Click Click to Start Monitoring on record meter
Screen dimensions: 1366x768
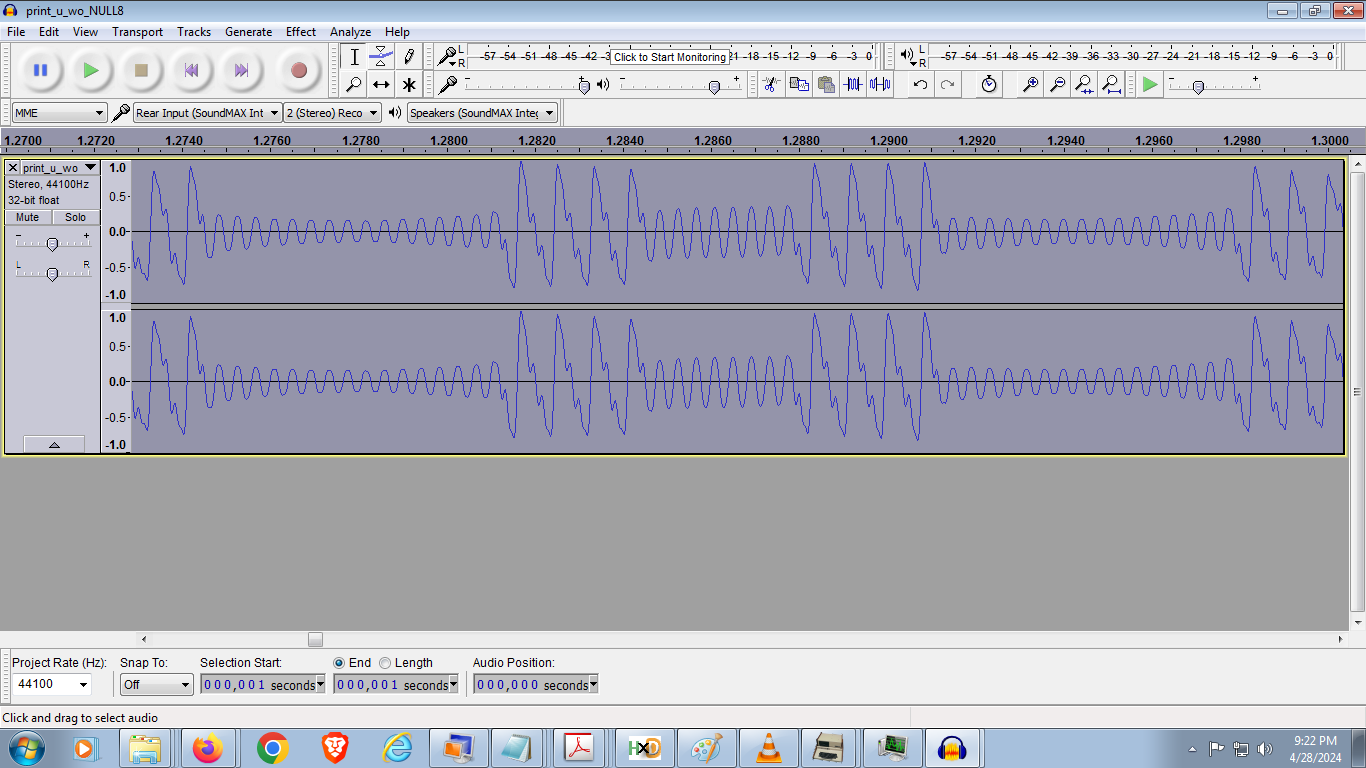(x=670, y=57)
